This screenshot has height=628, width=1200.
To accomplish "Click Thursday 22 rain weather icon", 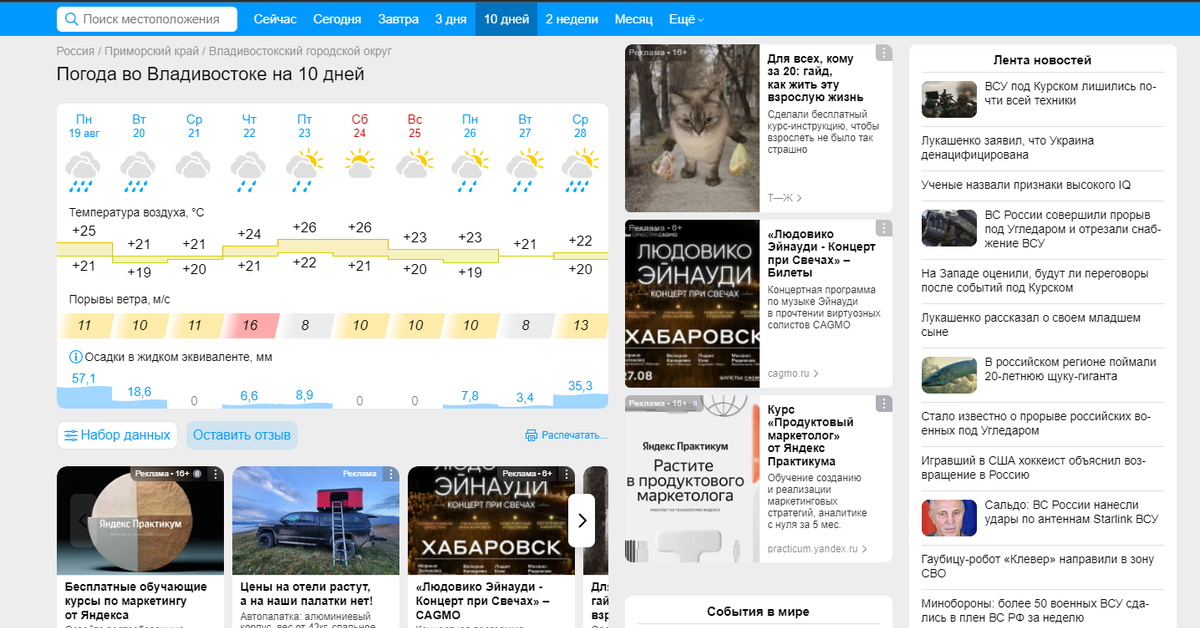I will (x=249, y=170).
